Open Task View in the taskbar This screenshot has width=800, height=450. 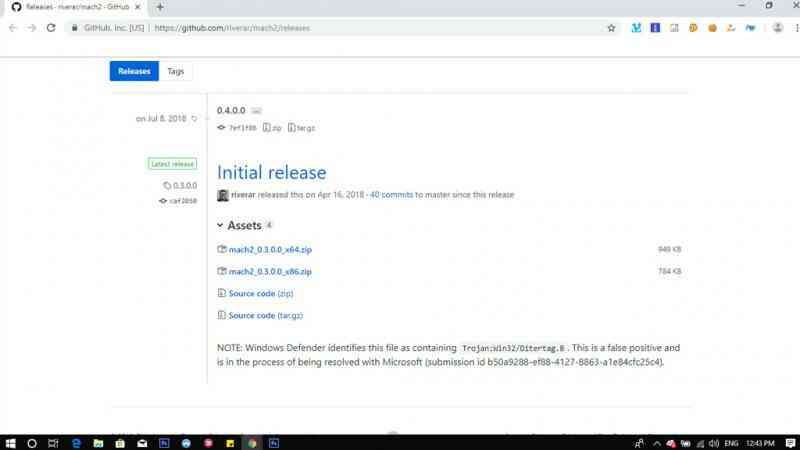[x=53, y=443]
